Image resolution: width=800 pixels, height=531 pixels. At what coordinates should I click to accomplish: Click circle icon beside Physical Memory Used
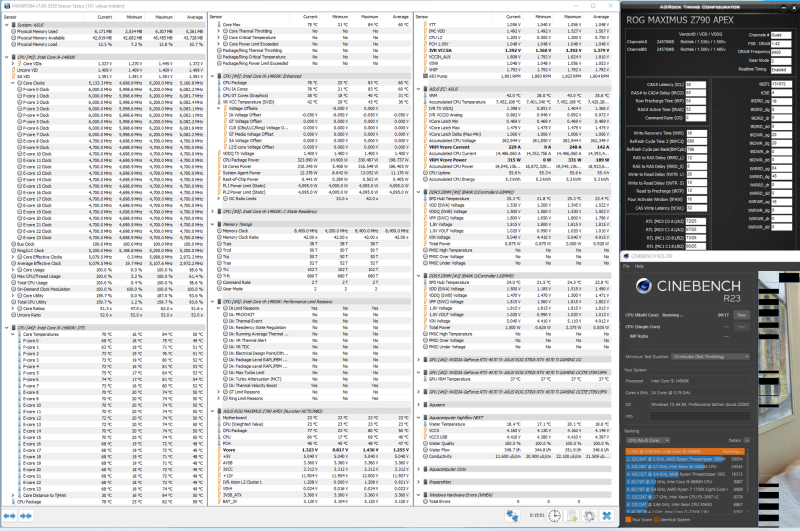coord(13,31)
